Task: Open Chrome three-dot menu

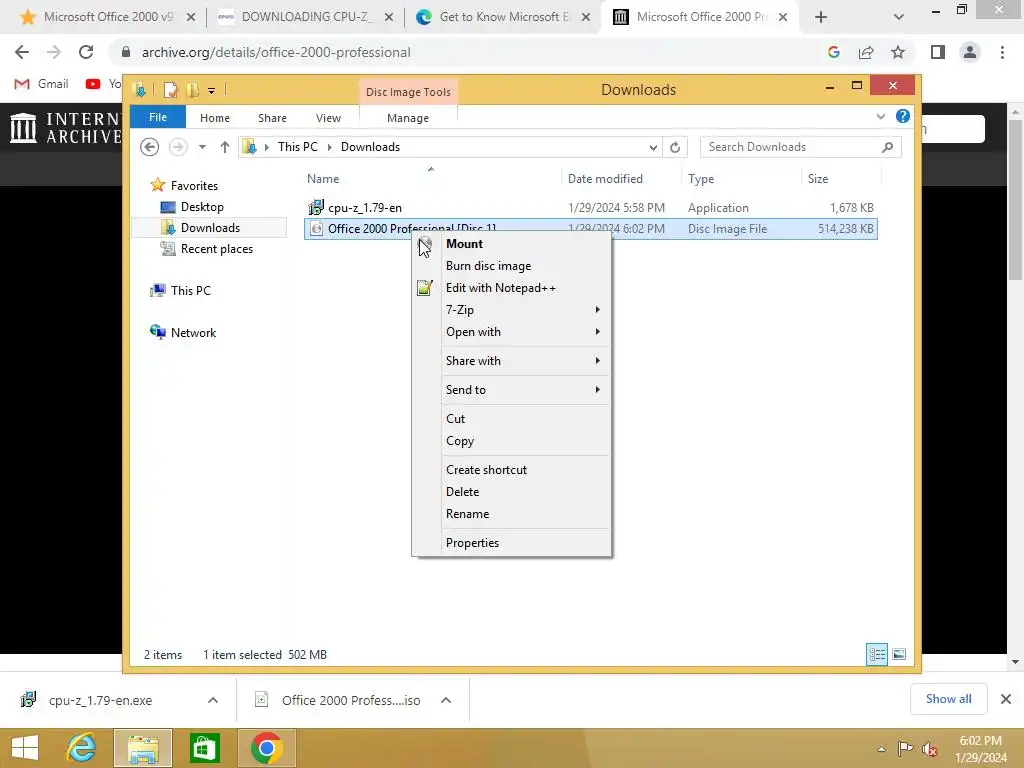Action: 1002,52
